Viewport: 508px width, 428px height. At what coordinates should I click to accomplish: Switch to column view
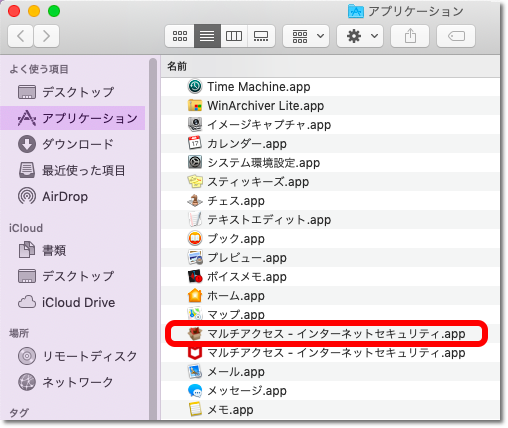pos(234,36)
